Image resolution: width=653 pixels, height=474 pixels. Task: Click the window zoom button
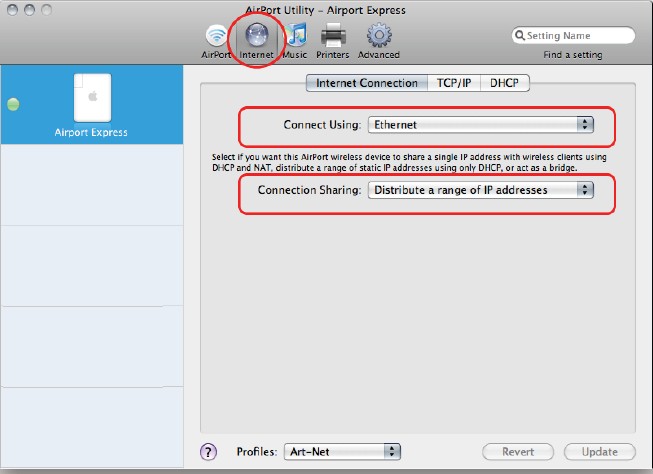[x=46, y=10]
